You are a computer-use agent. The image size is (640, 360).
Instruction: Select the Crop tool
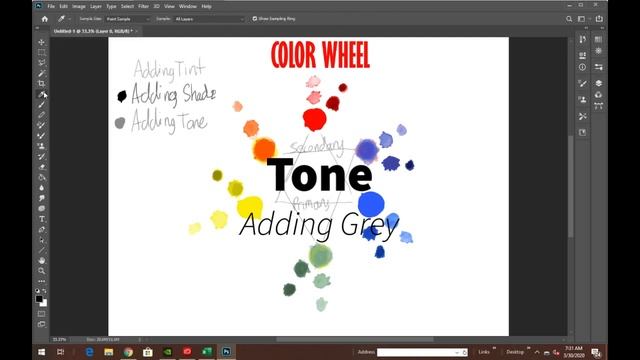click(x=42, y=84)
